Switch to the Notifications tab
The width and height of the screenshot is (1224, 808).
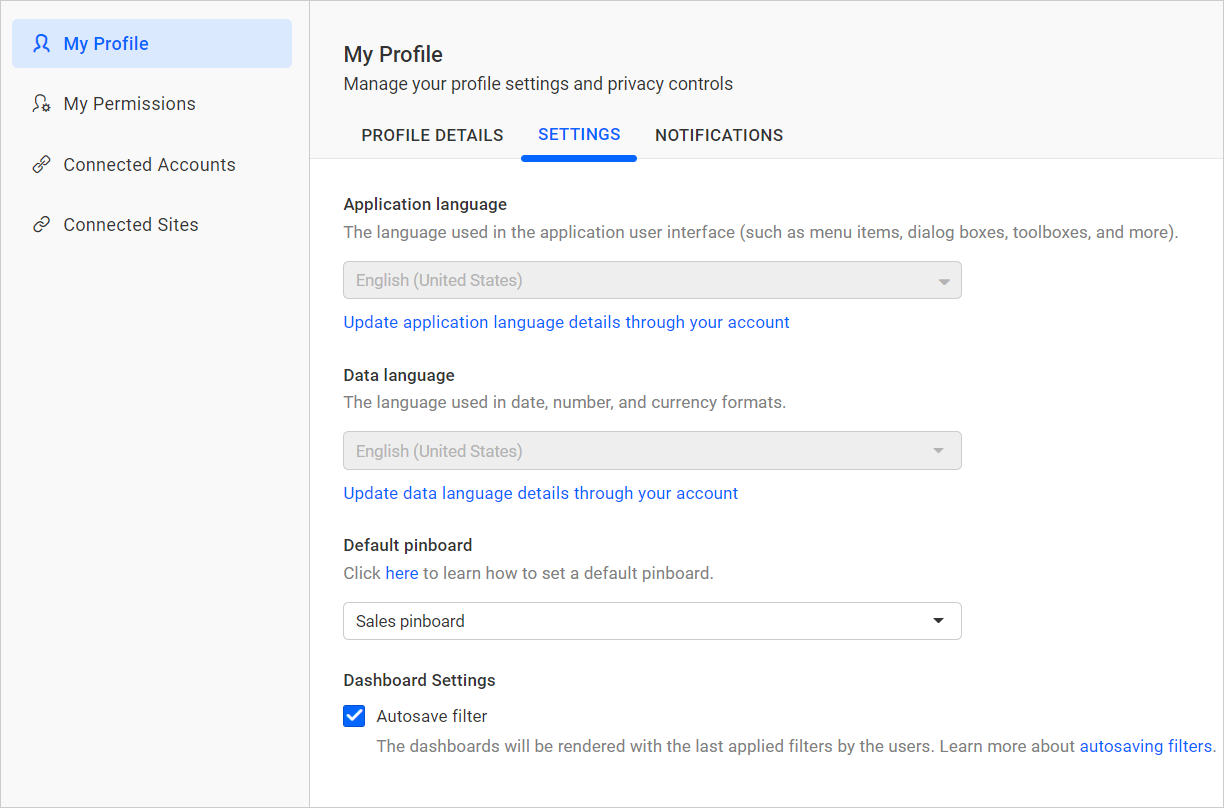pos(719,135)
